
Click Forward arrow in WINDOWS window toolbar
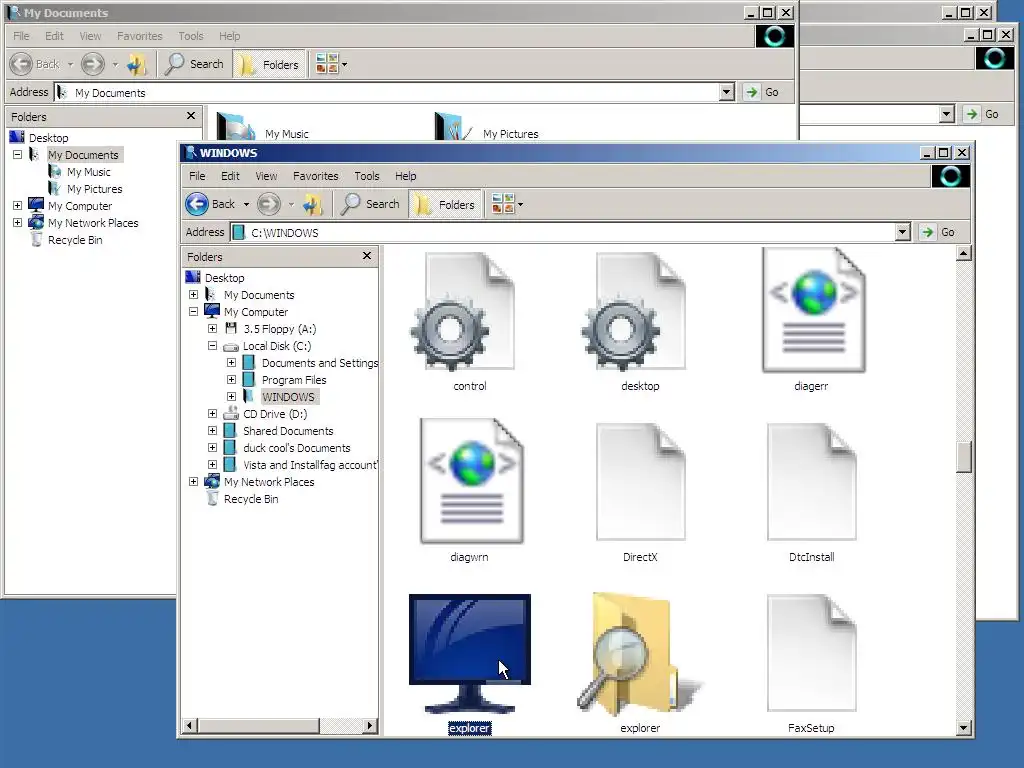click(x=268, y=204)
